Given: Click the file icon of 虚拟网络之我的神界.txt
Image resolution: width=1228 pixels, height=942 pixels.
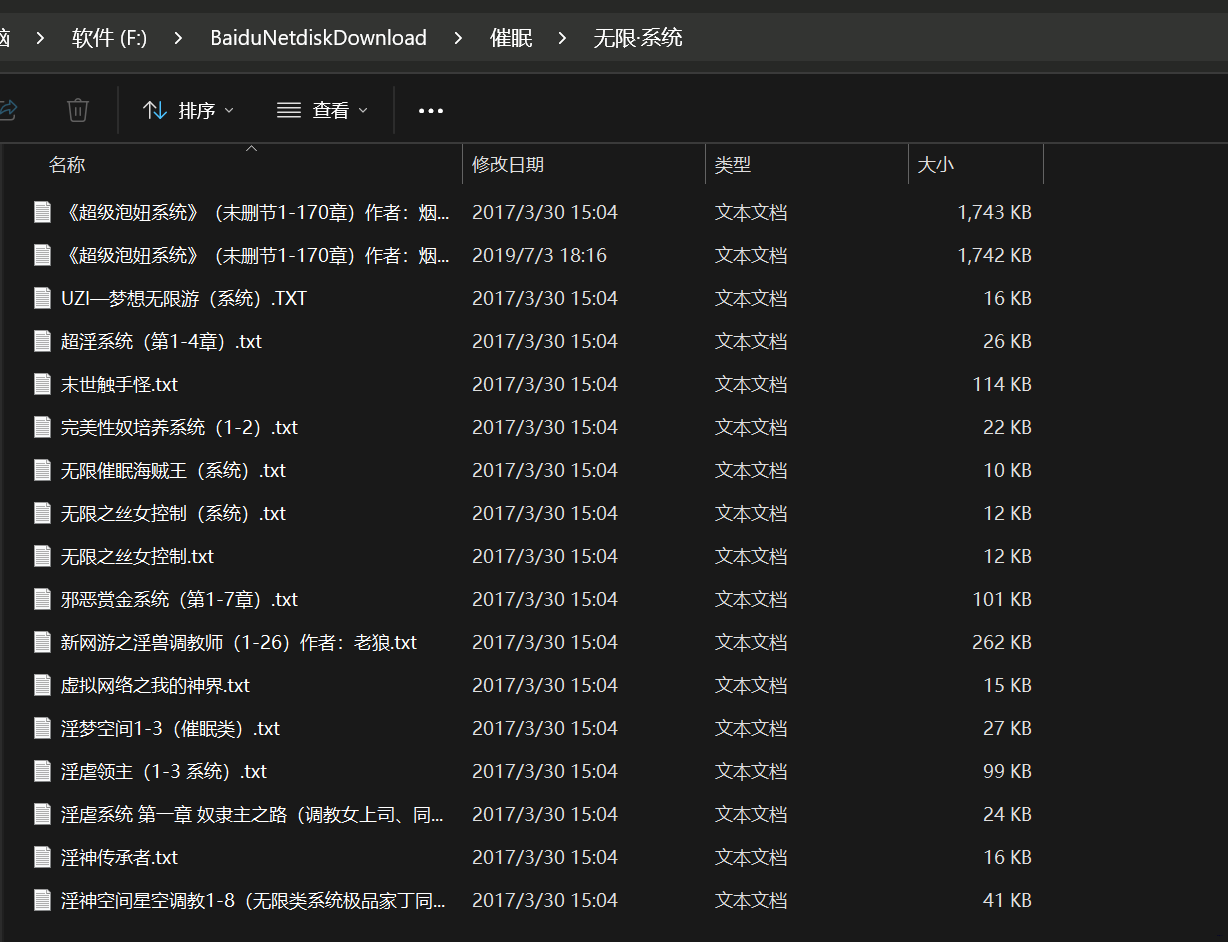Looking at the screenshot, I should (x=42, y=685).
